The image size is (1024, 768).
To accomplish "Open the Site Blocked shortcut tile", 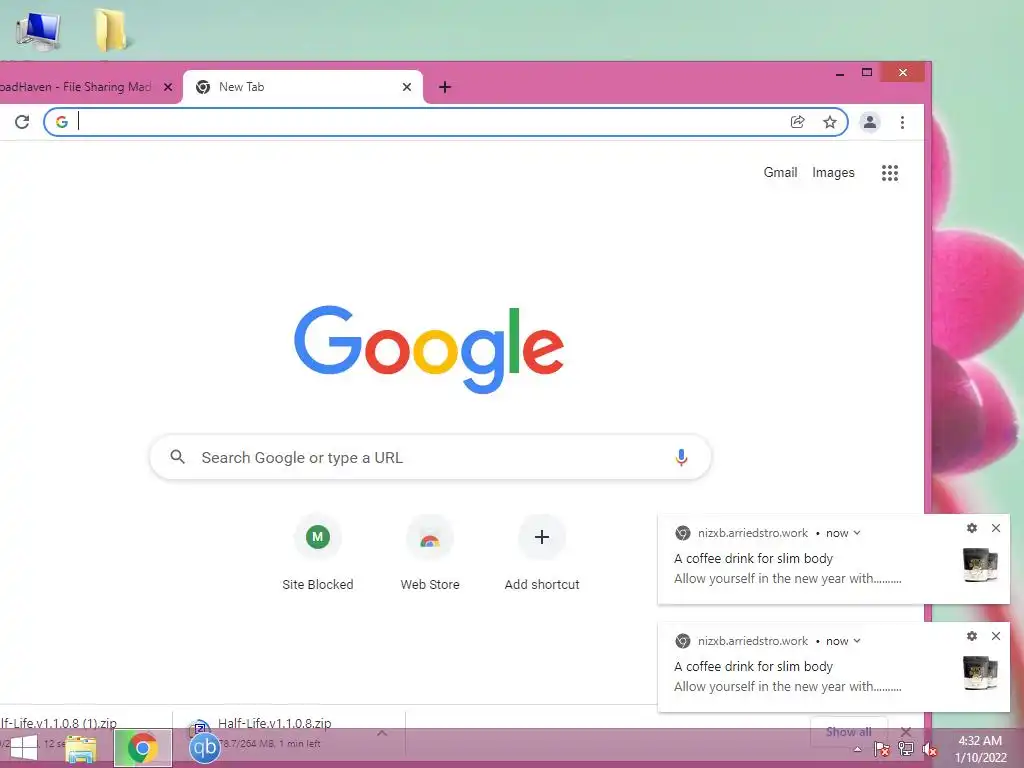I will click(317, 554).
